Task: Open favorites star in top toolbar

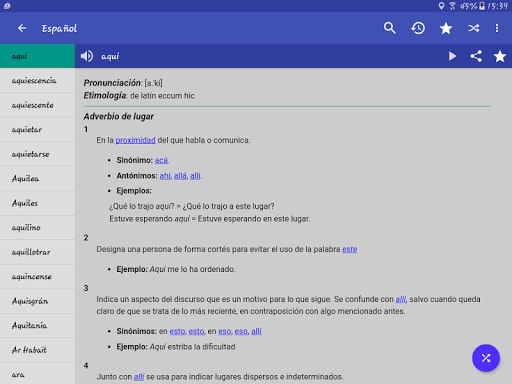Action: tap(446, 28)
